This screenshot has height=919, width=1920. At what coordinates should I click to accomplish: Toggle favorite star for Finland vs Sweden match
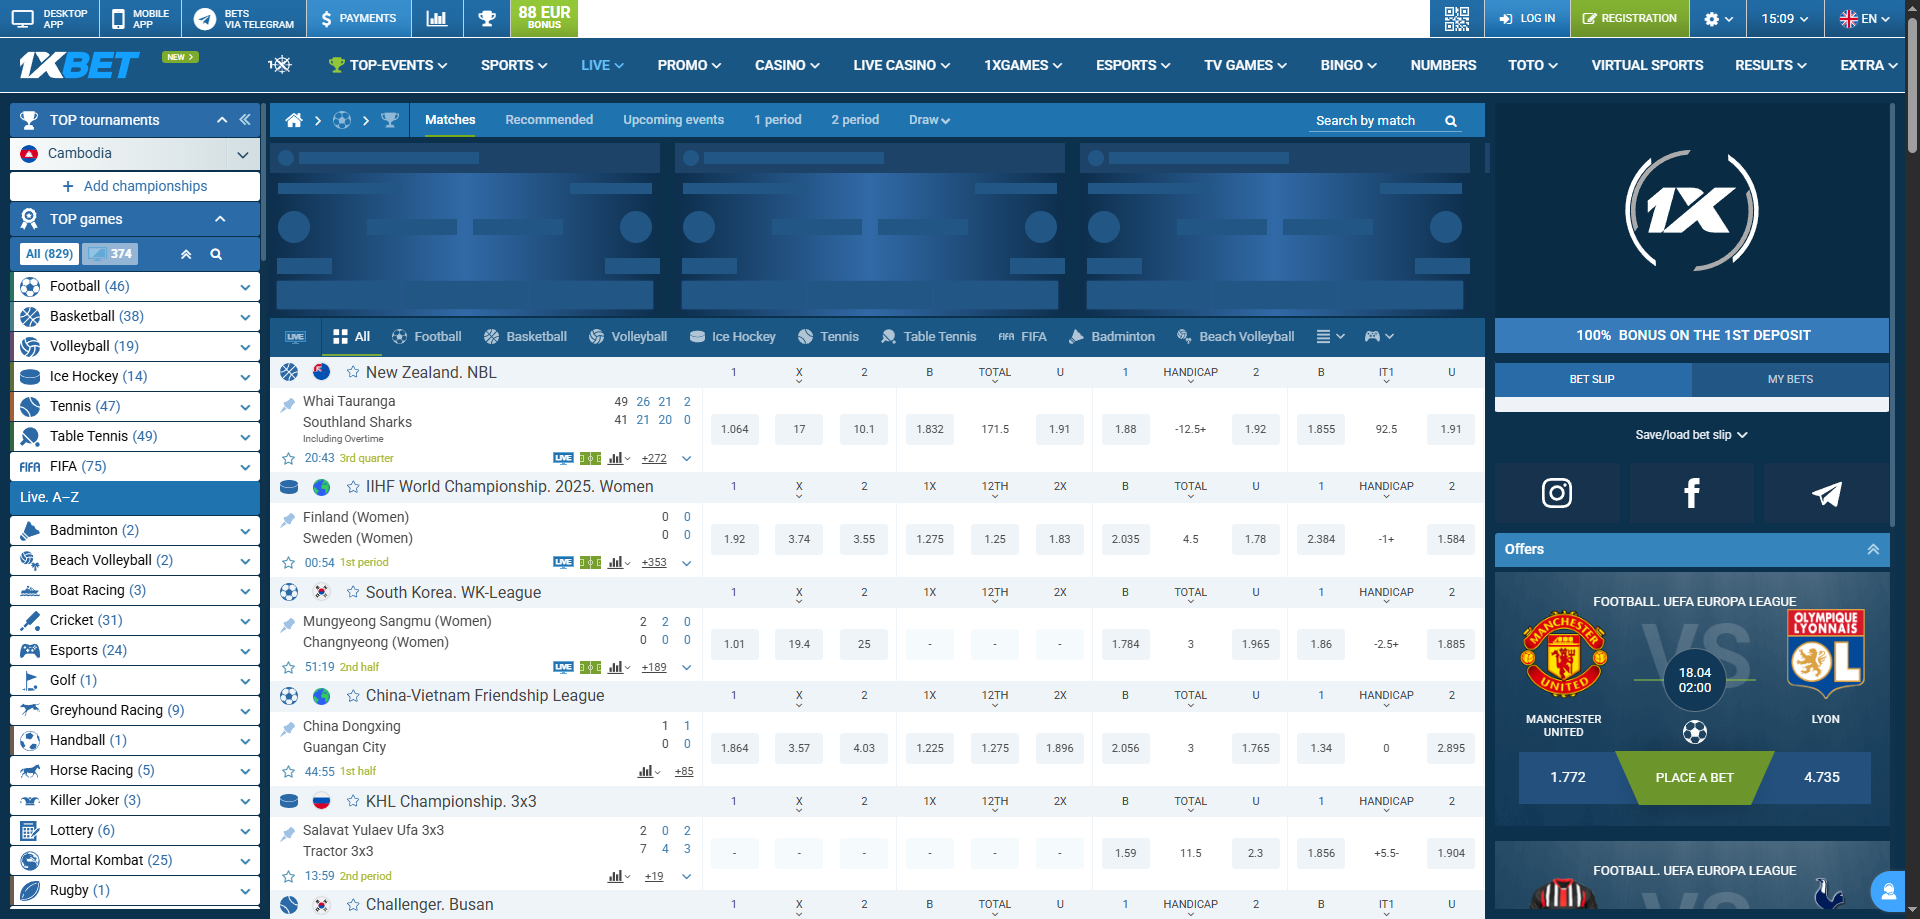click(x=288, y=563)
